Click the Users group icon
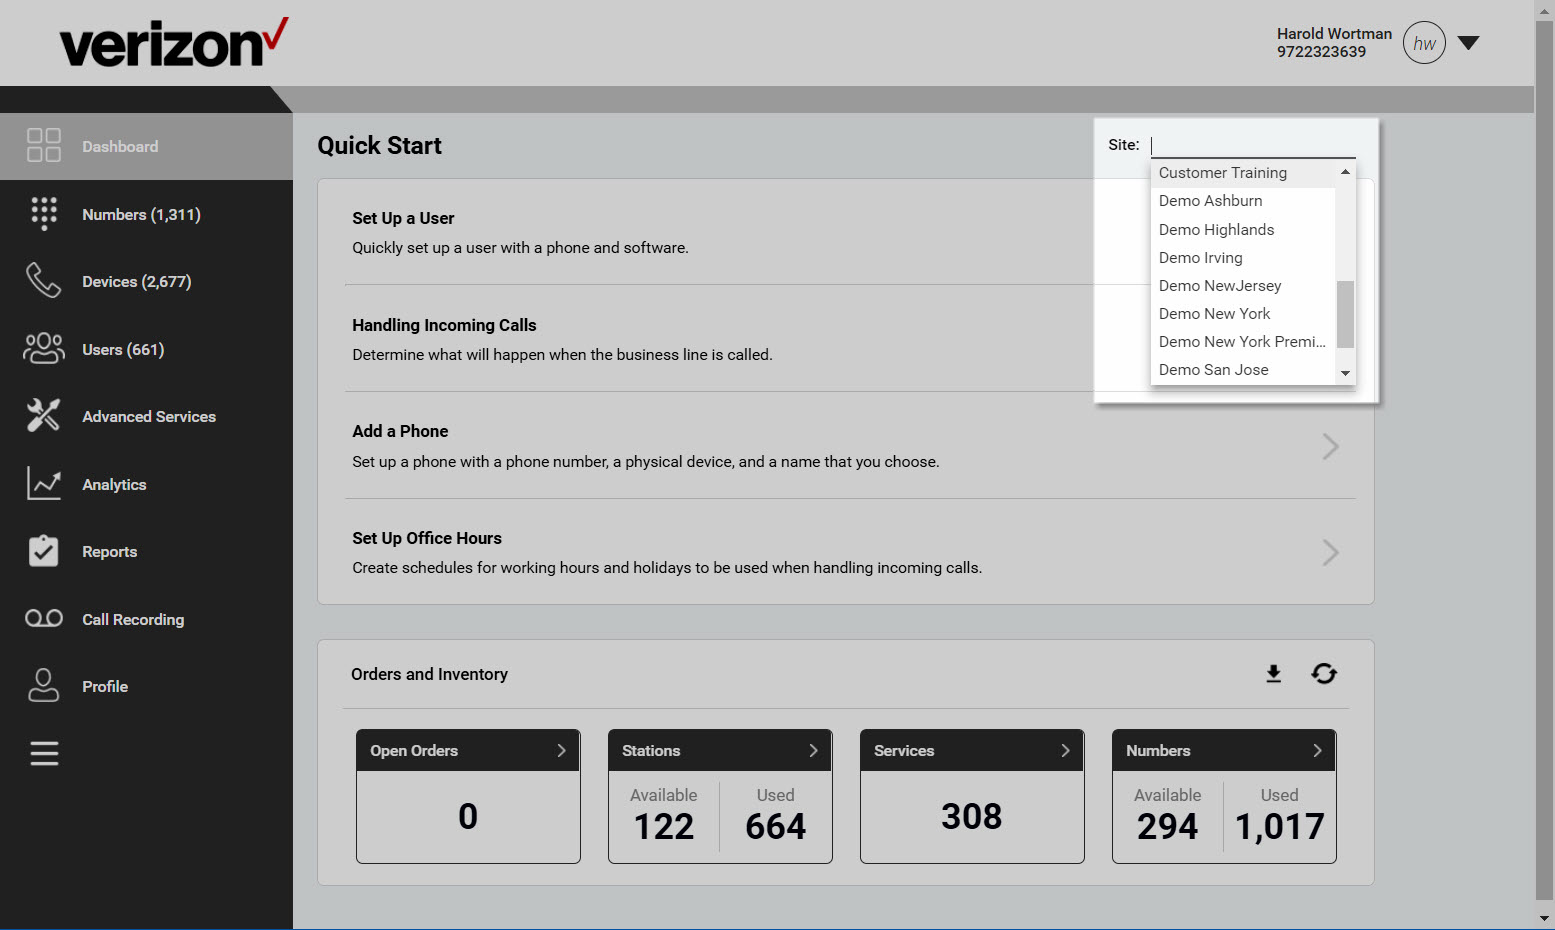 point(44,348)
